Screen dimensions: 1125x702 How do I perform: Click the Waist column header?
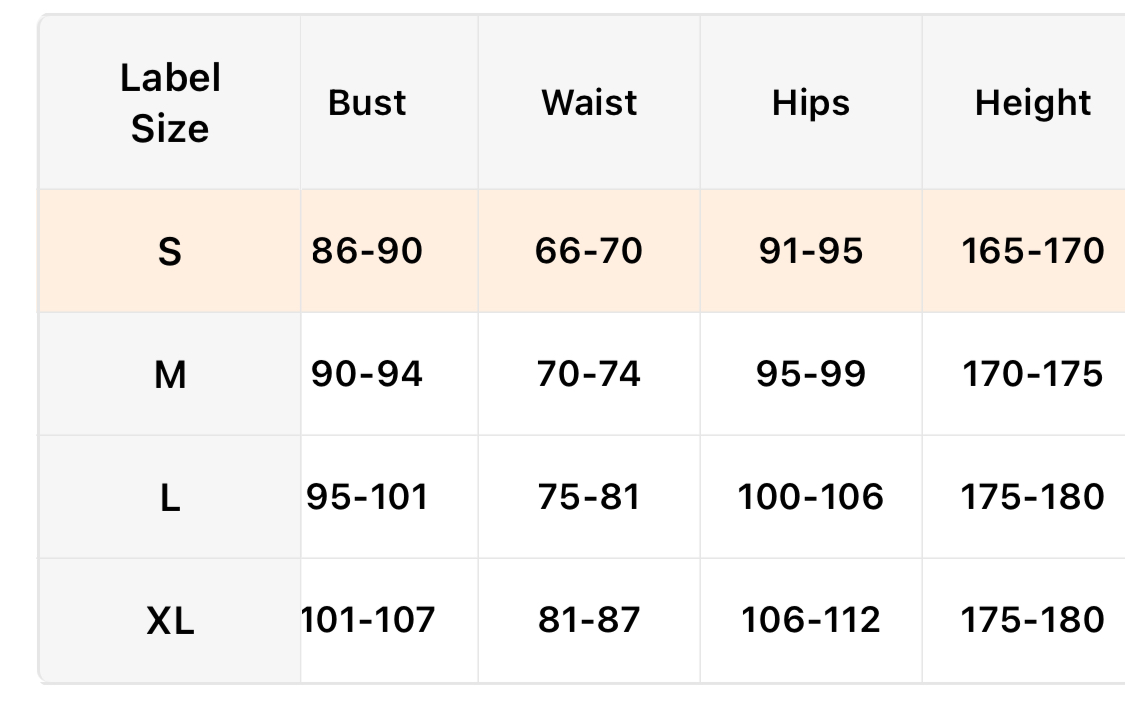pos(589,103)
